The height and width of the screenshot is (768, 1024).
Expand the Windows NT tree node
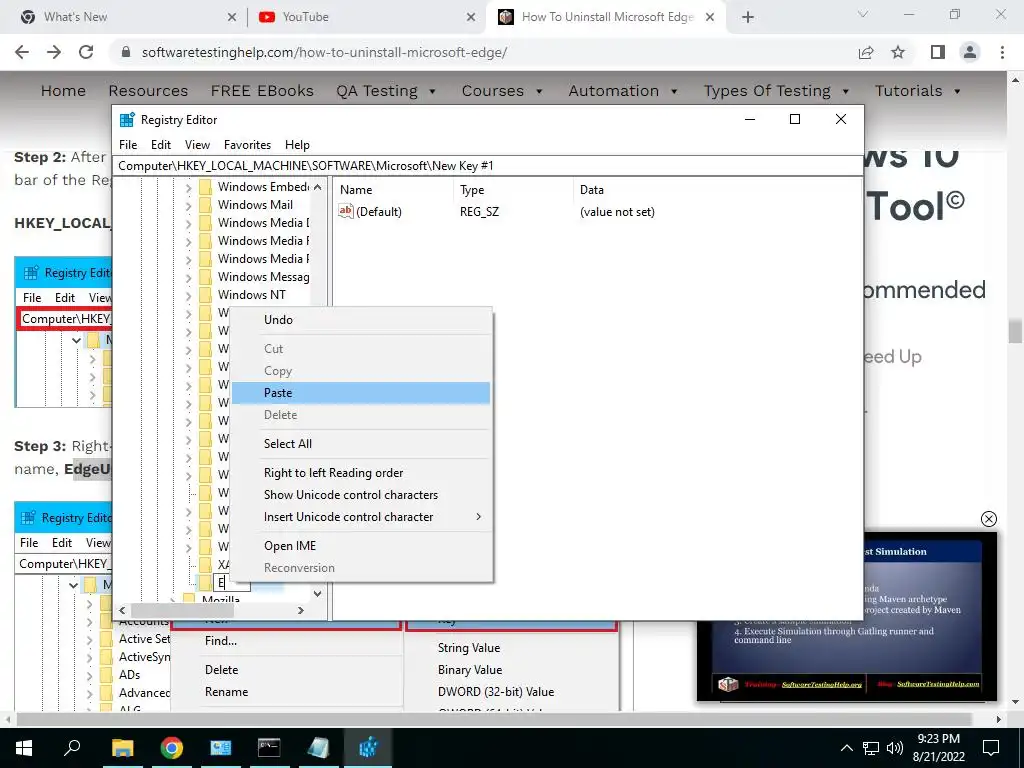click(x=188, y=296)
